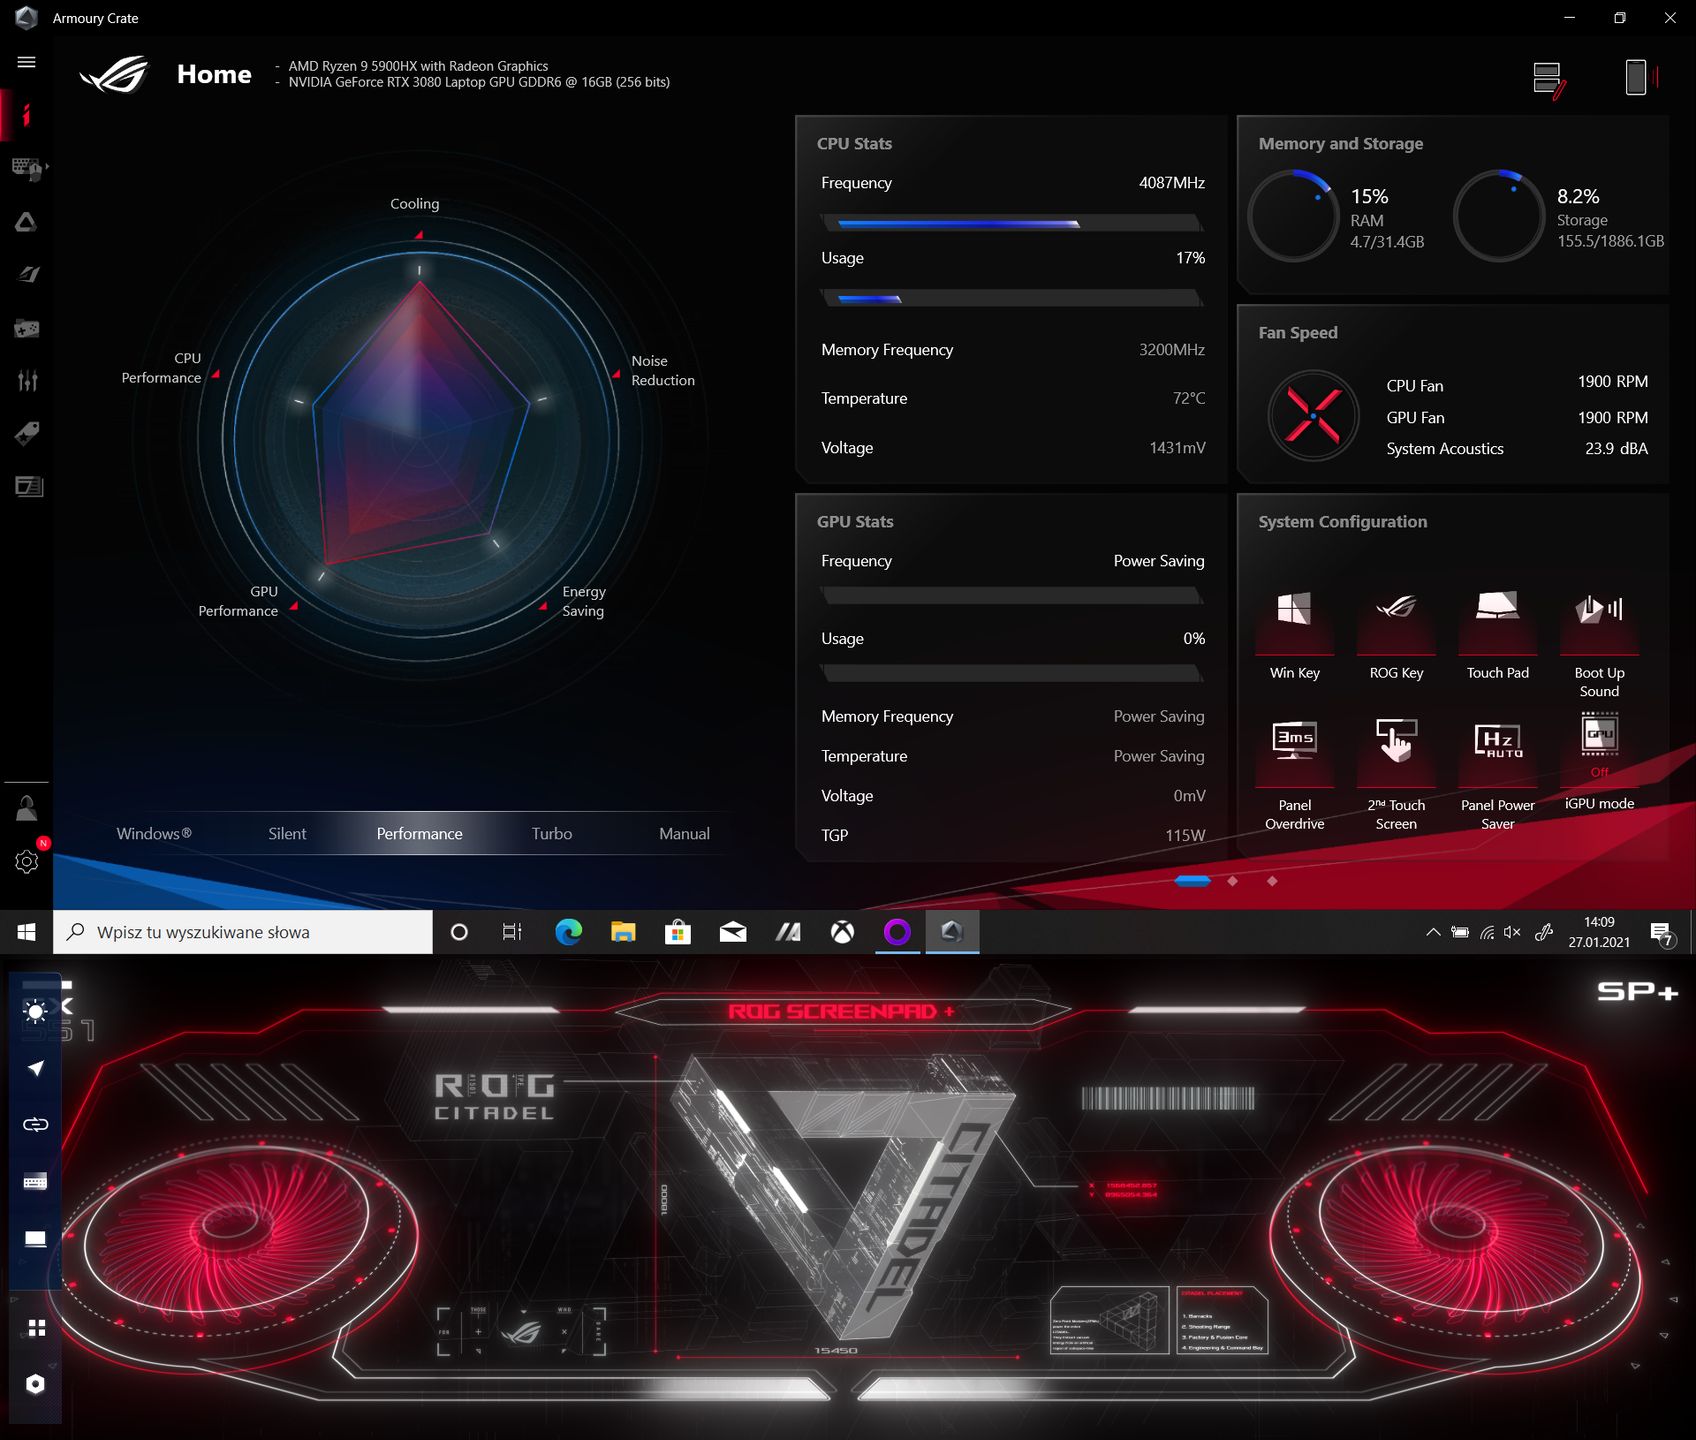This screenshot has height=1440, width=1696.
Task: Open the battery tray icon
Action: [x=1460, y=932]
